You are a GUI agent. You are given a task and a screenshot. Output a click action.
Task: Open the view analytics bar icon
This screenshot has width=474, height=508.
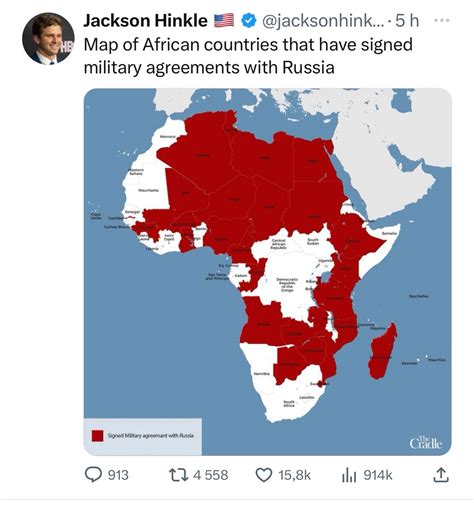349,475
